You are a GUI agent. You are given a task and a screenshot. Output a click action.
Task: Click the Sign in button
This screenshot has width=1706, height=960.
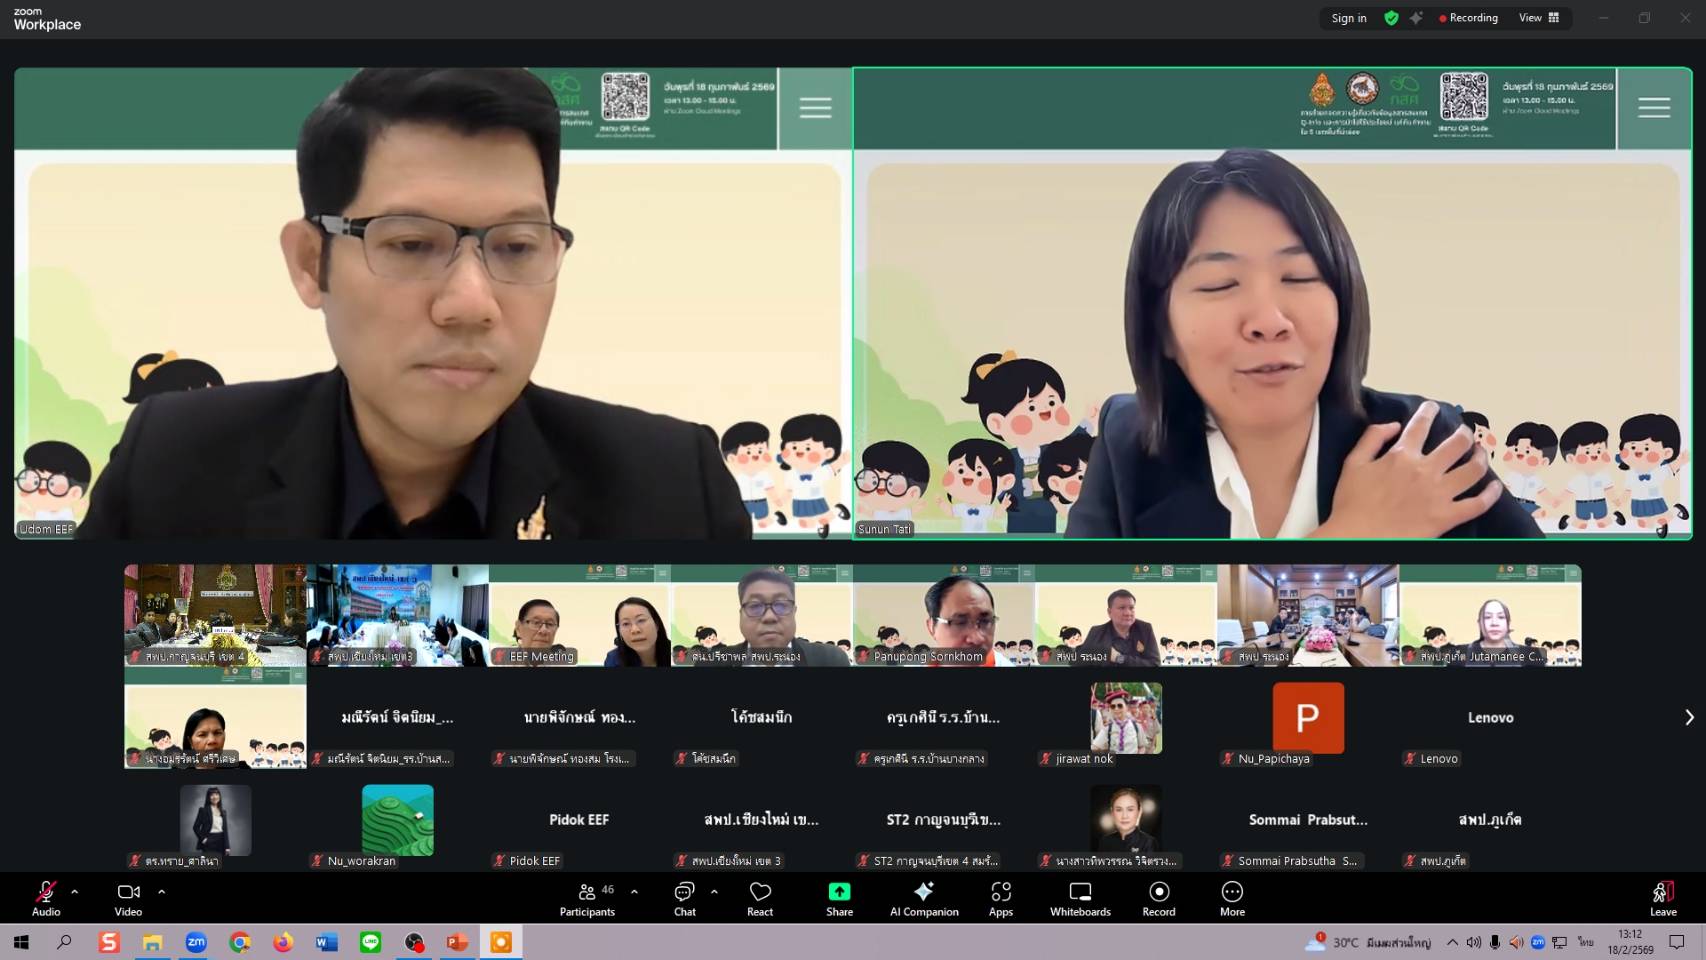[1348, 18]
